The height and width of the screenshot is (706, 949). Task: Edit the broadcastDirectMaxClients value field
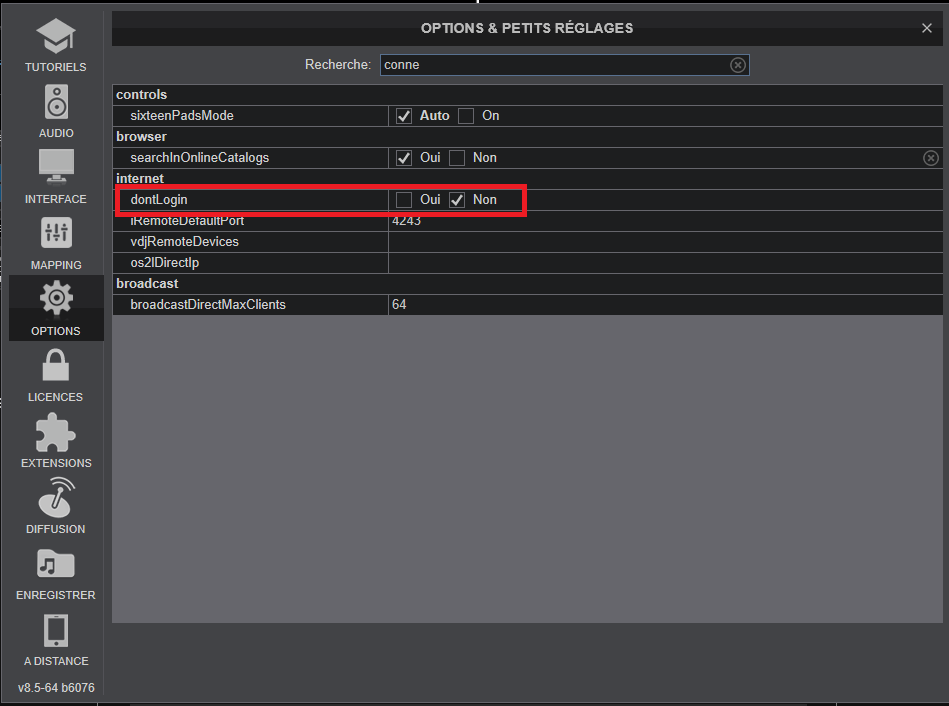point(660,304)
